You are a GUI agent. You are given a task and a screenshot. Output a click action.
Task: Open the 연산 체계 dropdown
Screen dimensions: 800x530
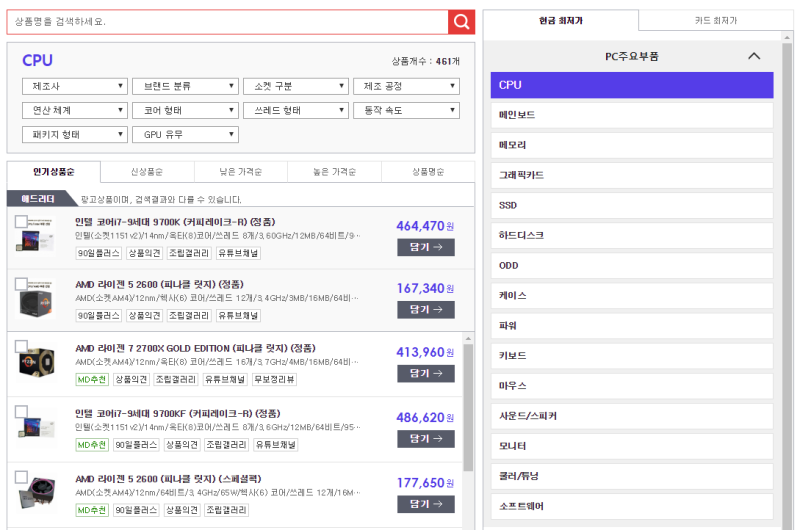74,110
